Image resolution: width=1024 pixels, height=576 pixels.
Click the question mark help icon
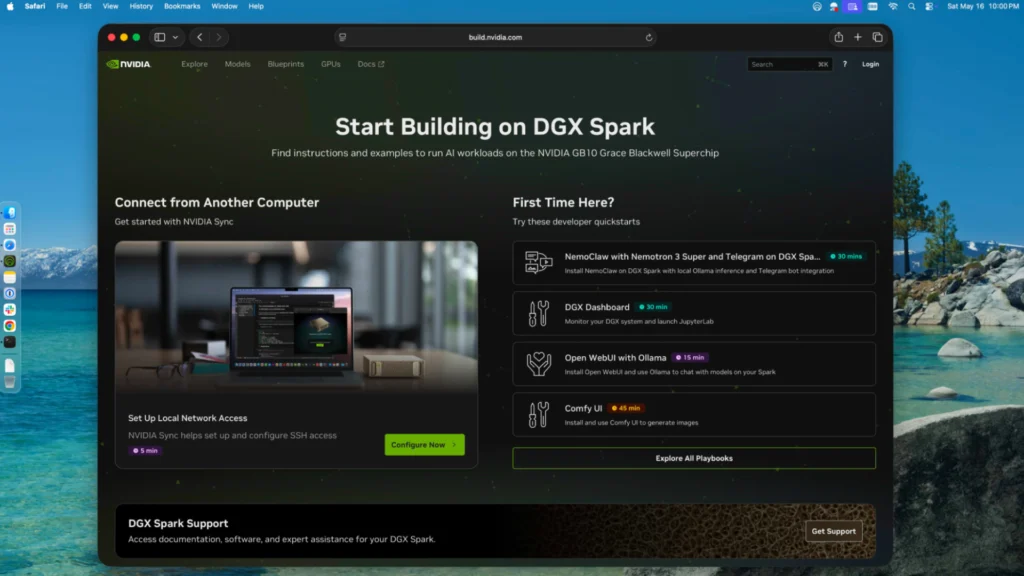coord(844,64)
